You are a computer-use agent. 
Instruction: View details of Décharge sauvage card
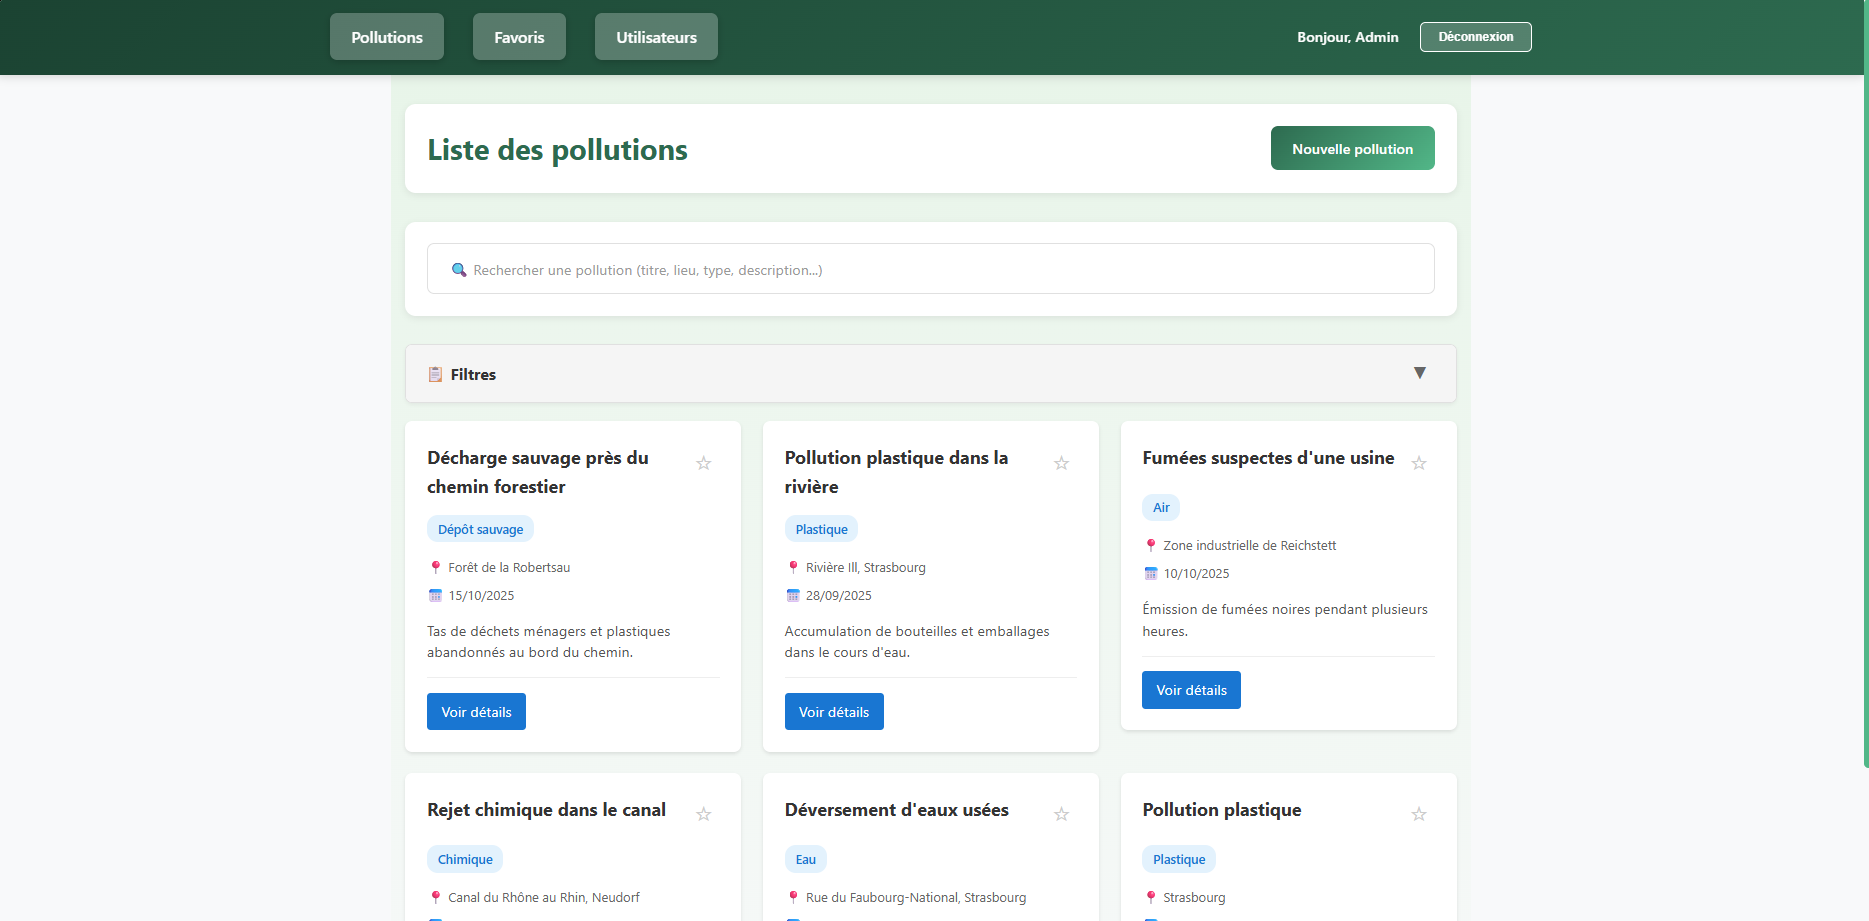[x=476, y=712]
